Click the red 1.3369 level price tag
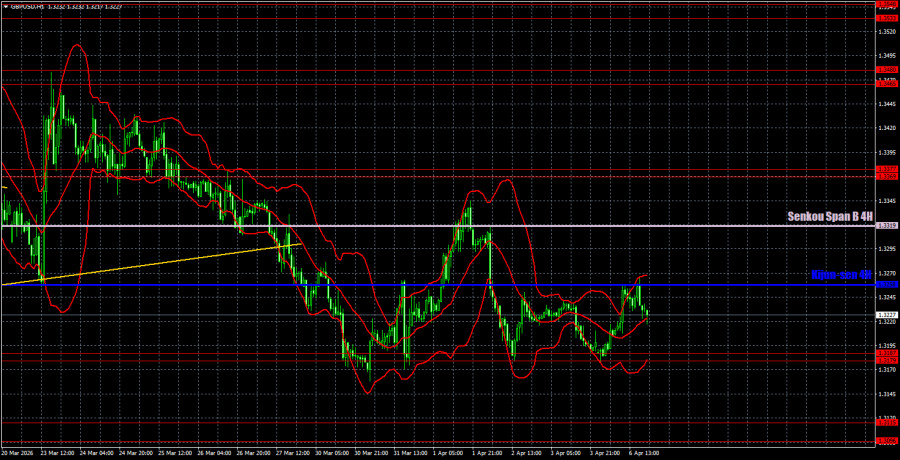The width and height of the screenshot is (900, 460). point(887,177)
